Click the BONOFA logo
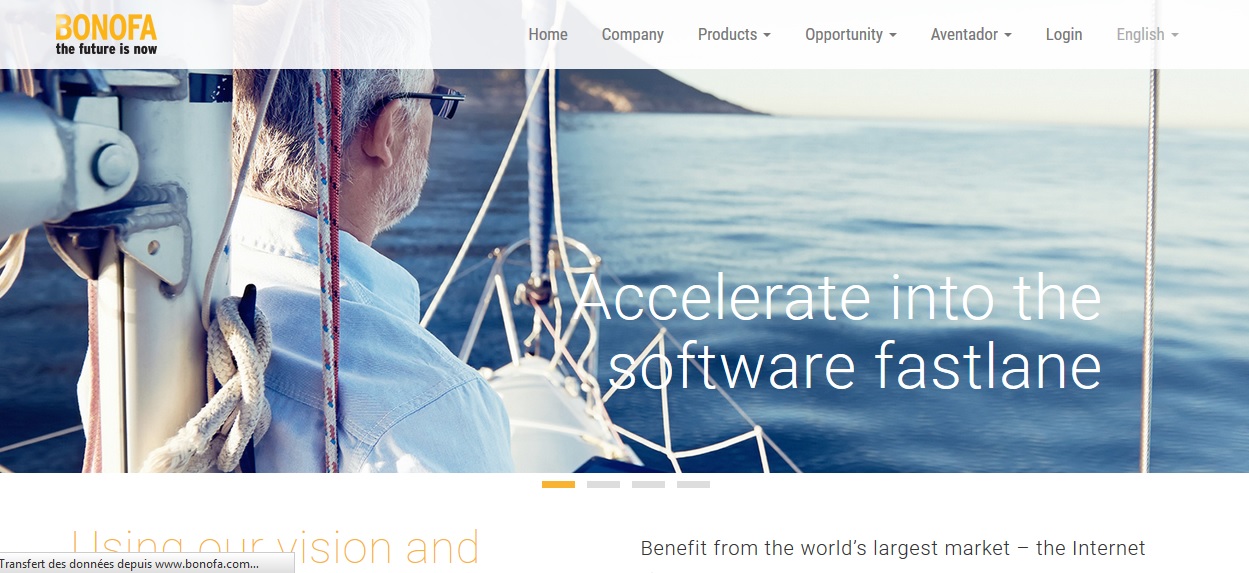 pos(106,34)
